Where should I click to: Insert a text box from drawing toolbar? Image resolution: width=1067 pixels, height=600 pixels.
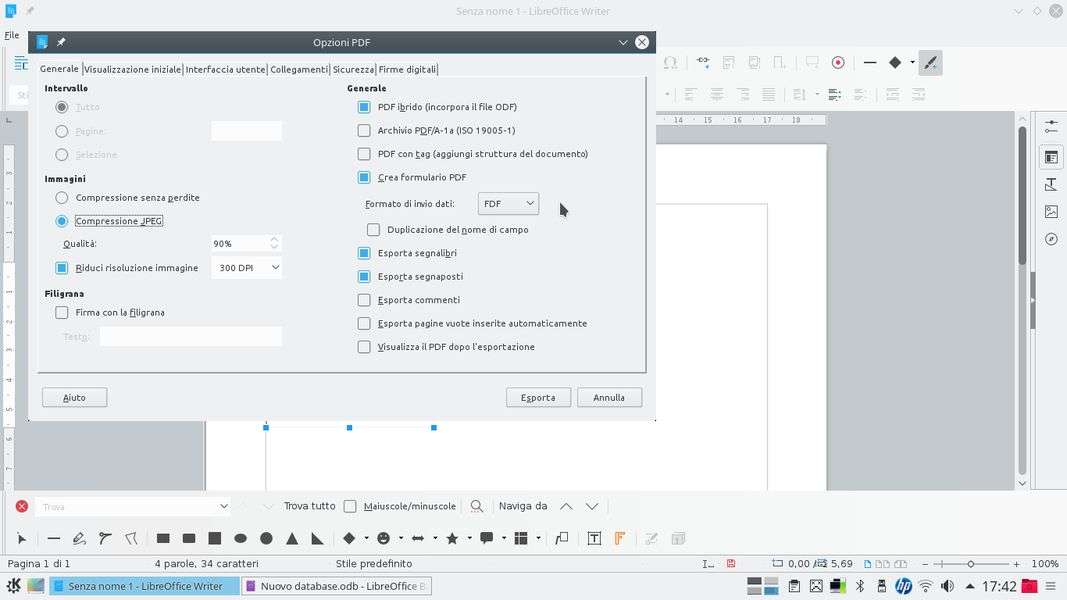point(594,538)
